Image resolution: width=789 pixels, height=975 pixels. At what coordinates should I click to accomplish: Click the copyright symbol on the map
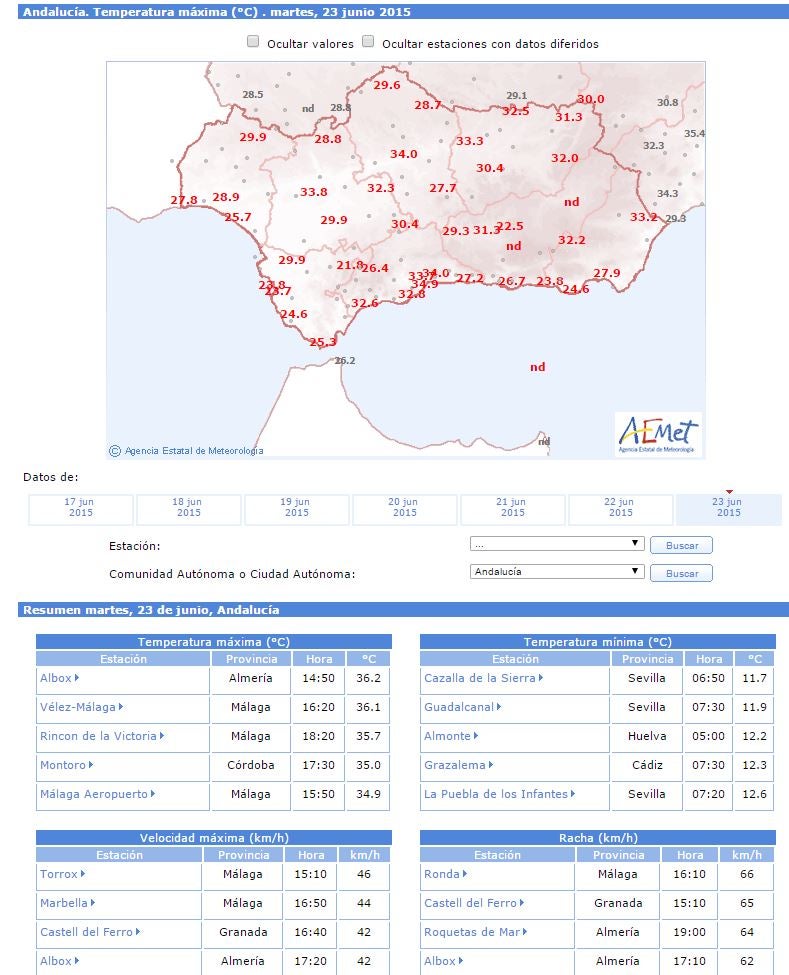tap(115, 451)
